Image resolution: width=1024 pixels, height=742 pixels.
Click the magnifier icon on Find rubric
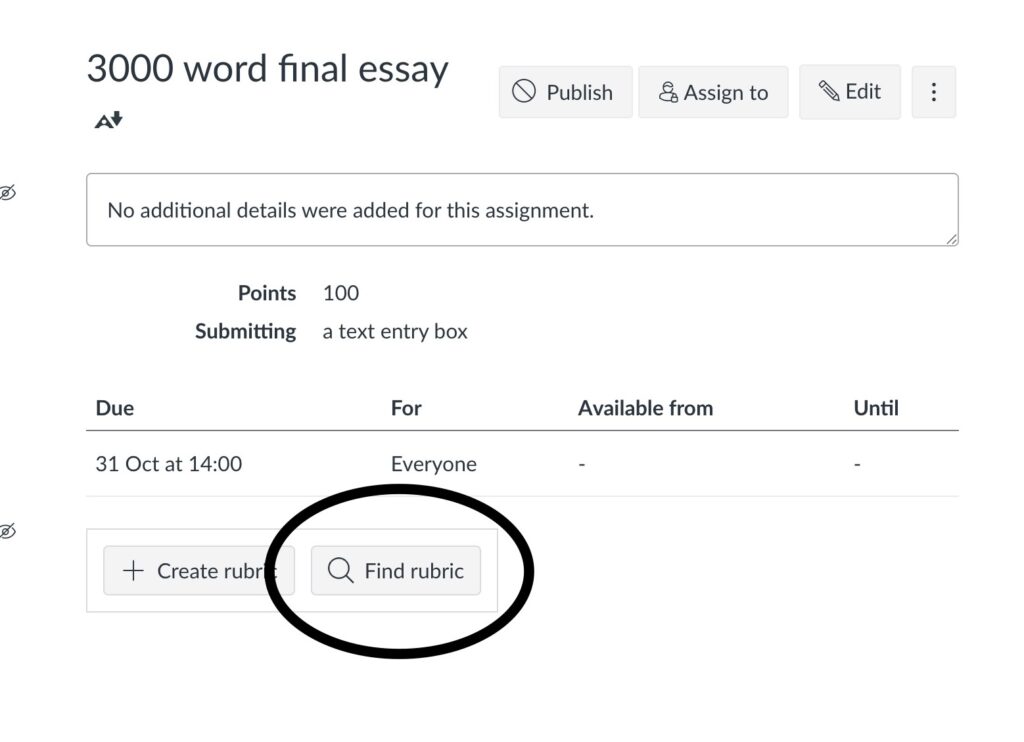340,571
